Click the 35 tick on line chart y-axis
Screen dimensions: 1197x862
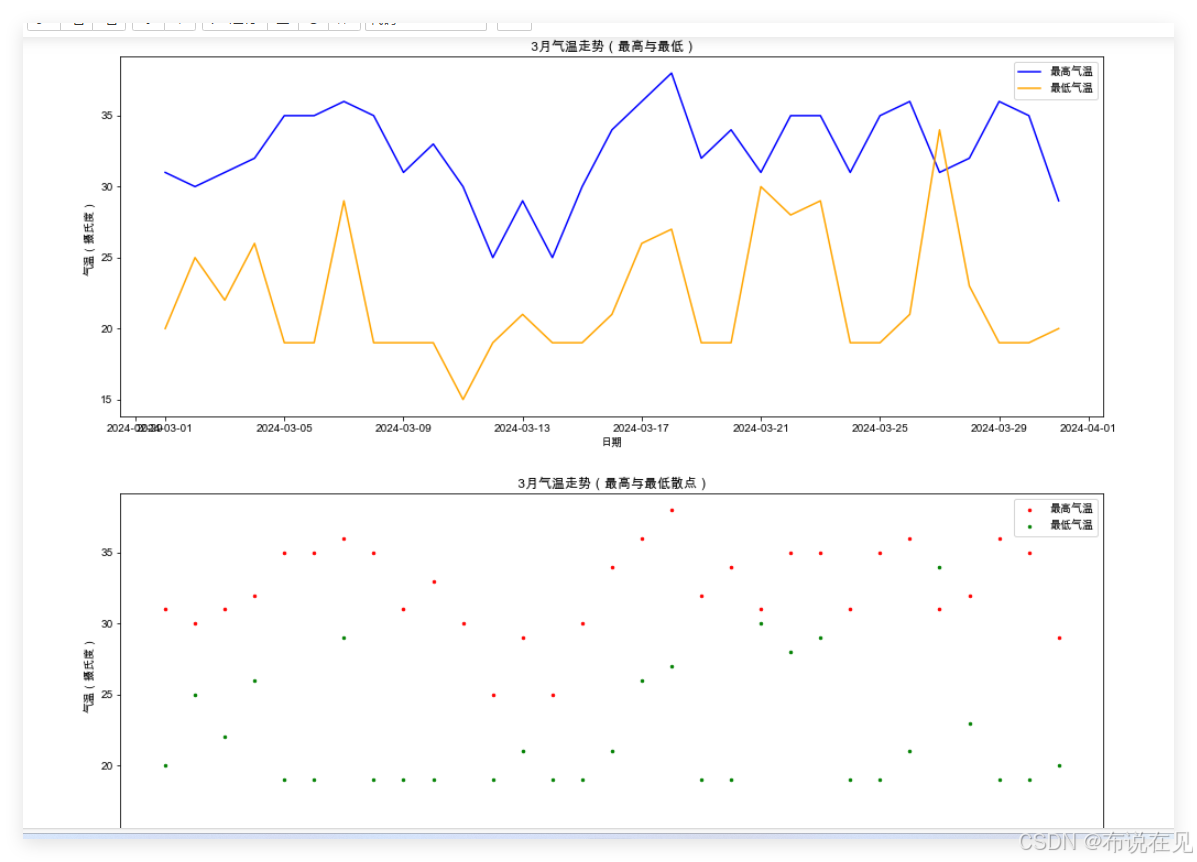point(107,116)
